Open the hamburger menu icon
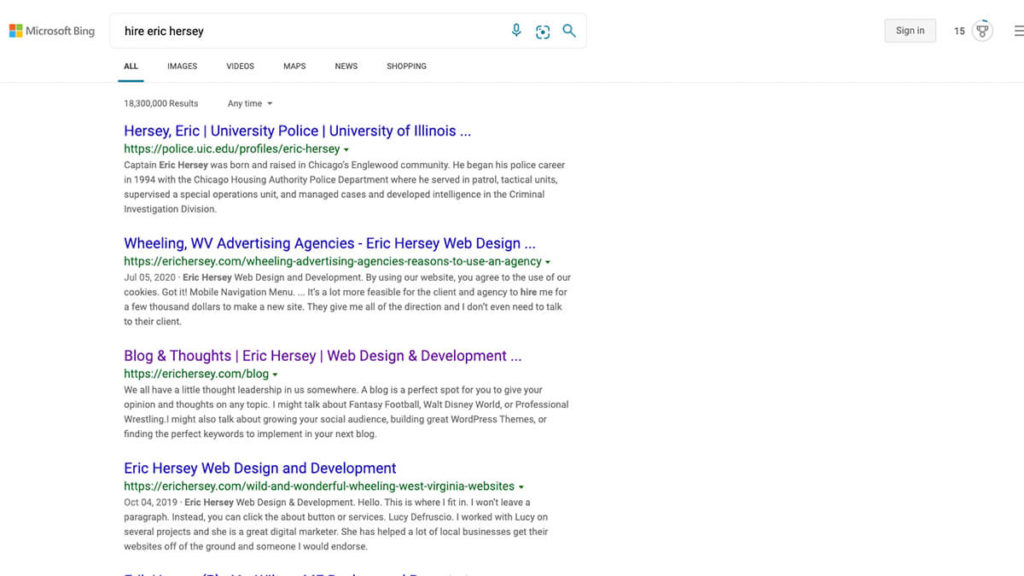This screenshot has width=1024, height=576. point(1018,31)
